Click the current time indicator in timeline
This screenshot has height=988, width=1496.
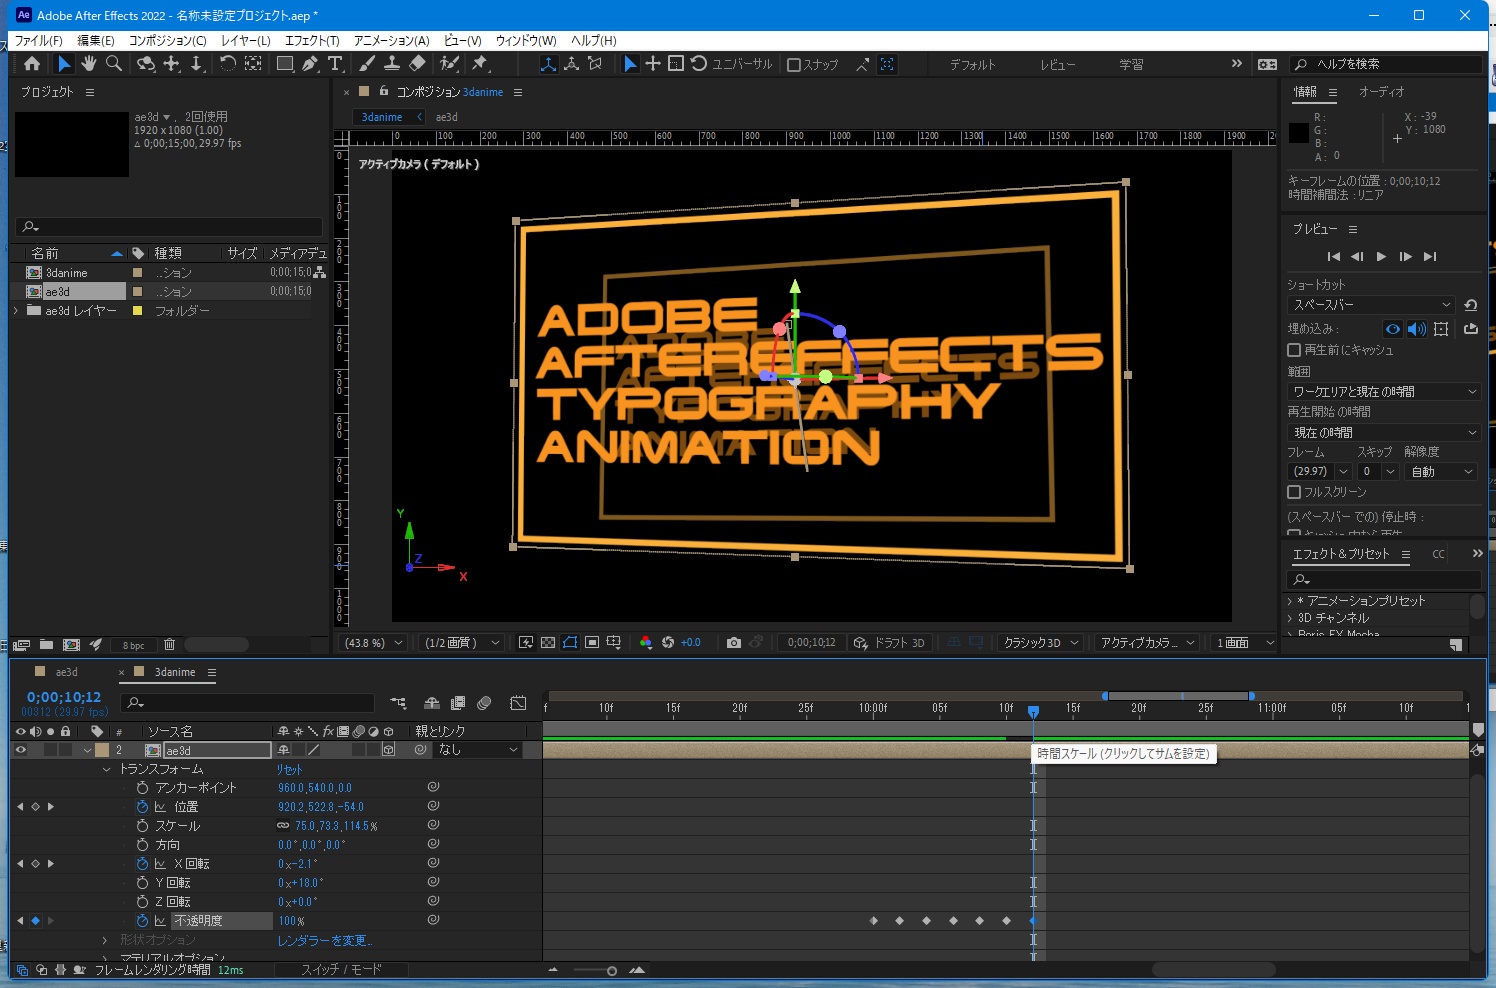[x=1033, y=711]
